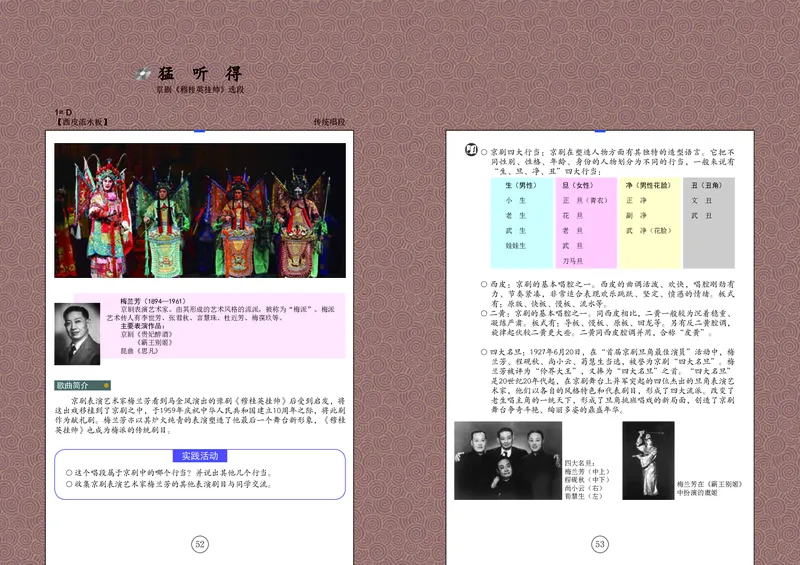Select the heading 主要表演作品

coord(143,326)
